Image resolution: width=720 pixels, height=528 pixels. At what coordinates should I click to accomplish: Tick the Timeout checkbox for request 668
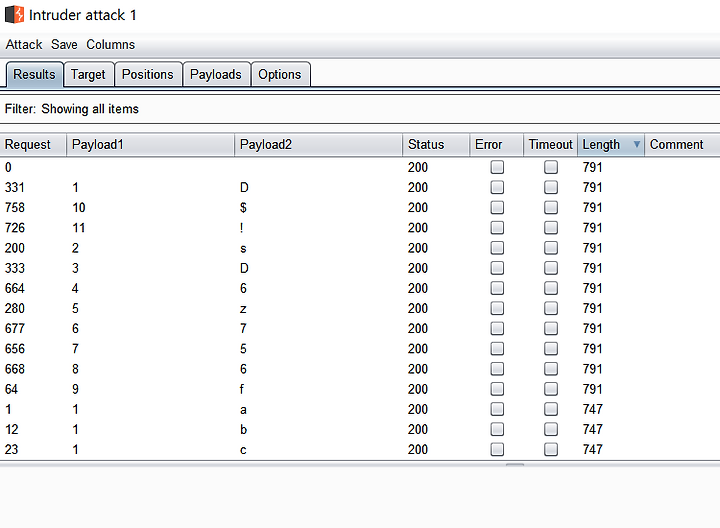[551, 369]
